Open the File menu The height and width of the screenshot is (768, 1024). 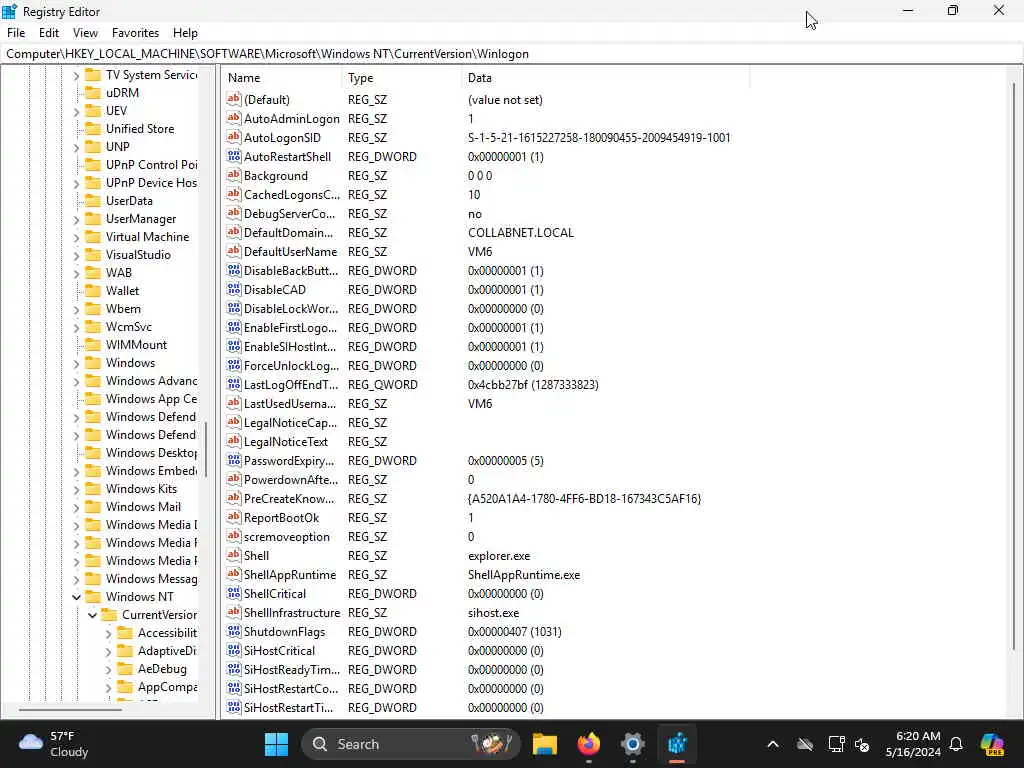click(16, 33)
